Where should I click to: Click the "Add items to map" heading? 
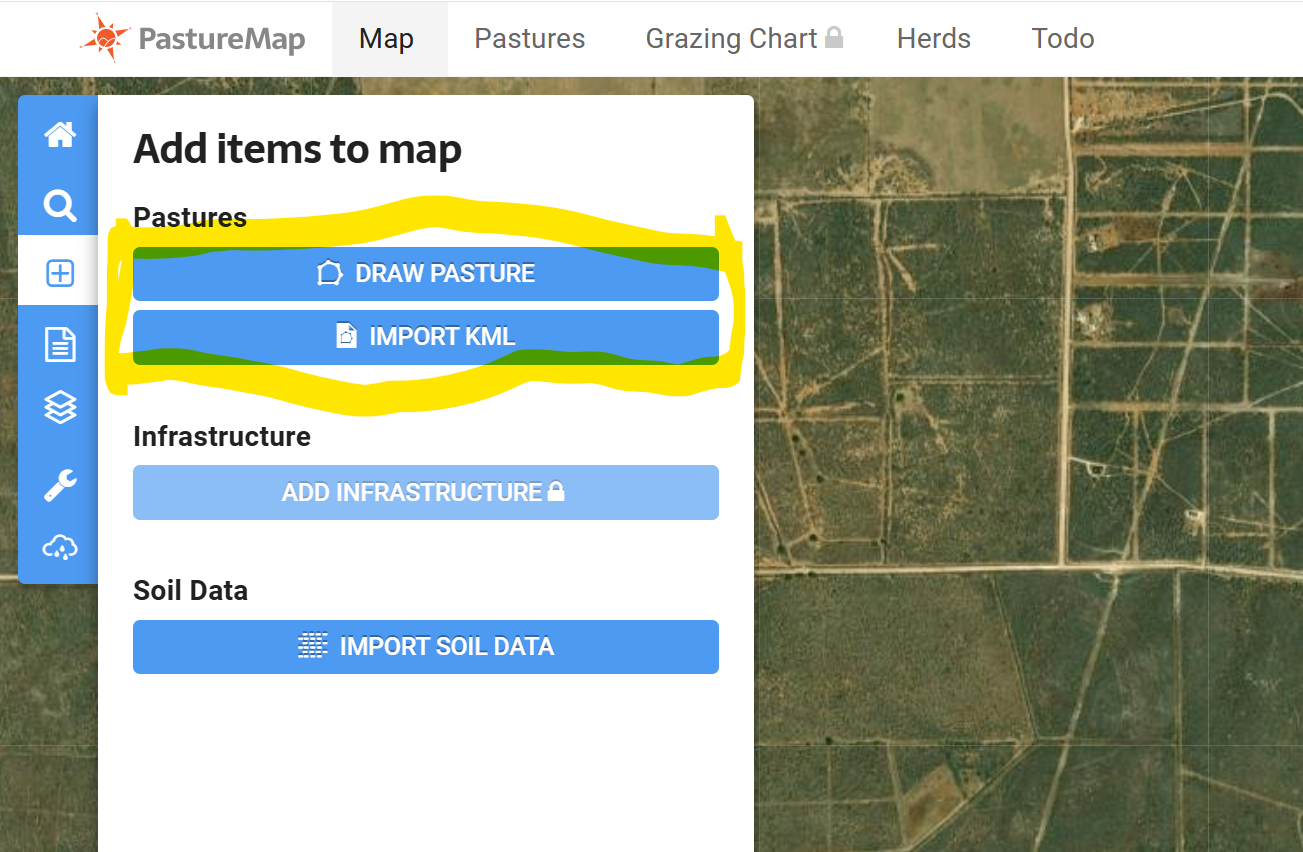tap(298, 150)
